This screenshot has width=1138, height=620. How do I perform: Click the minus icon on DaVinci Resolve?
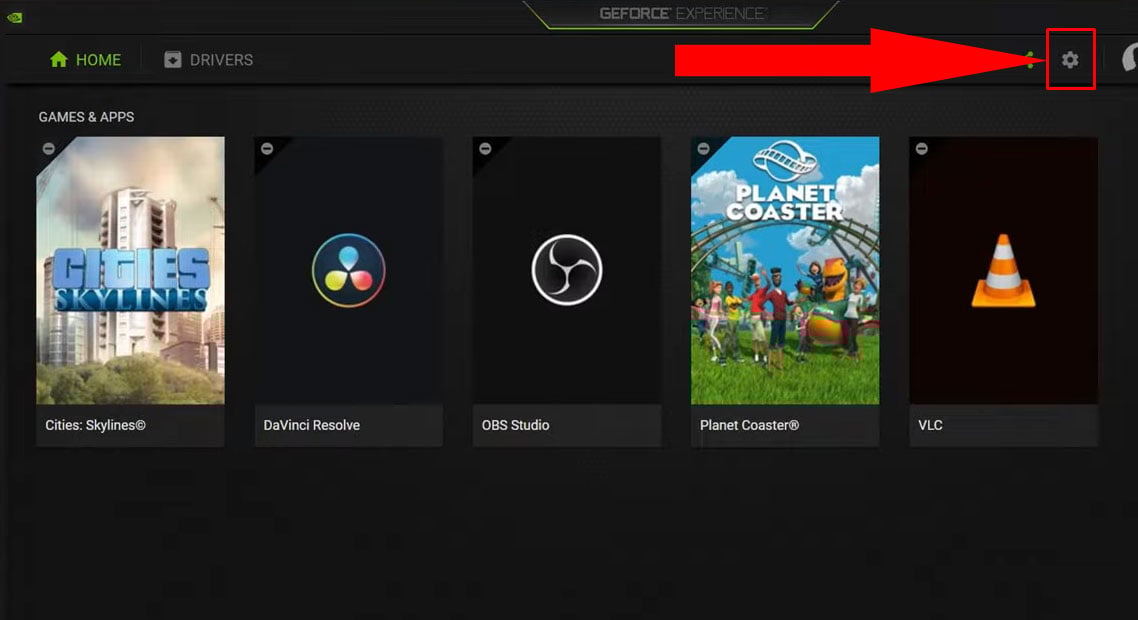267,149
